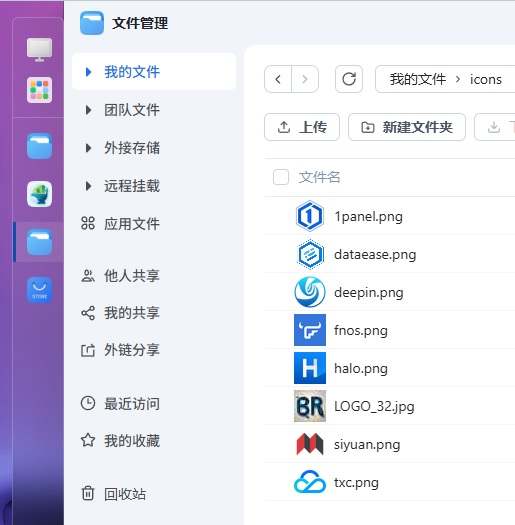This screenshot has width=515, height=525.
Task: Open the first blue folder icon in dock
Action: (x=40, y=146)
